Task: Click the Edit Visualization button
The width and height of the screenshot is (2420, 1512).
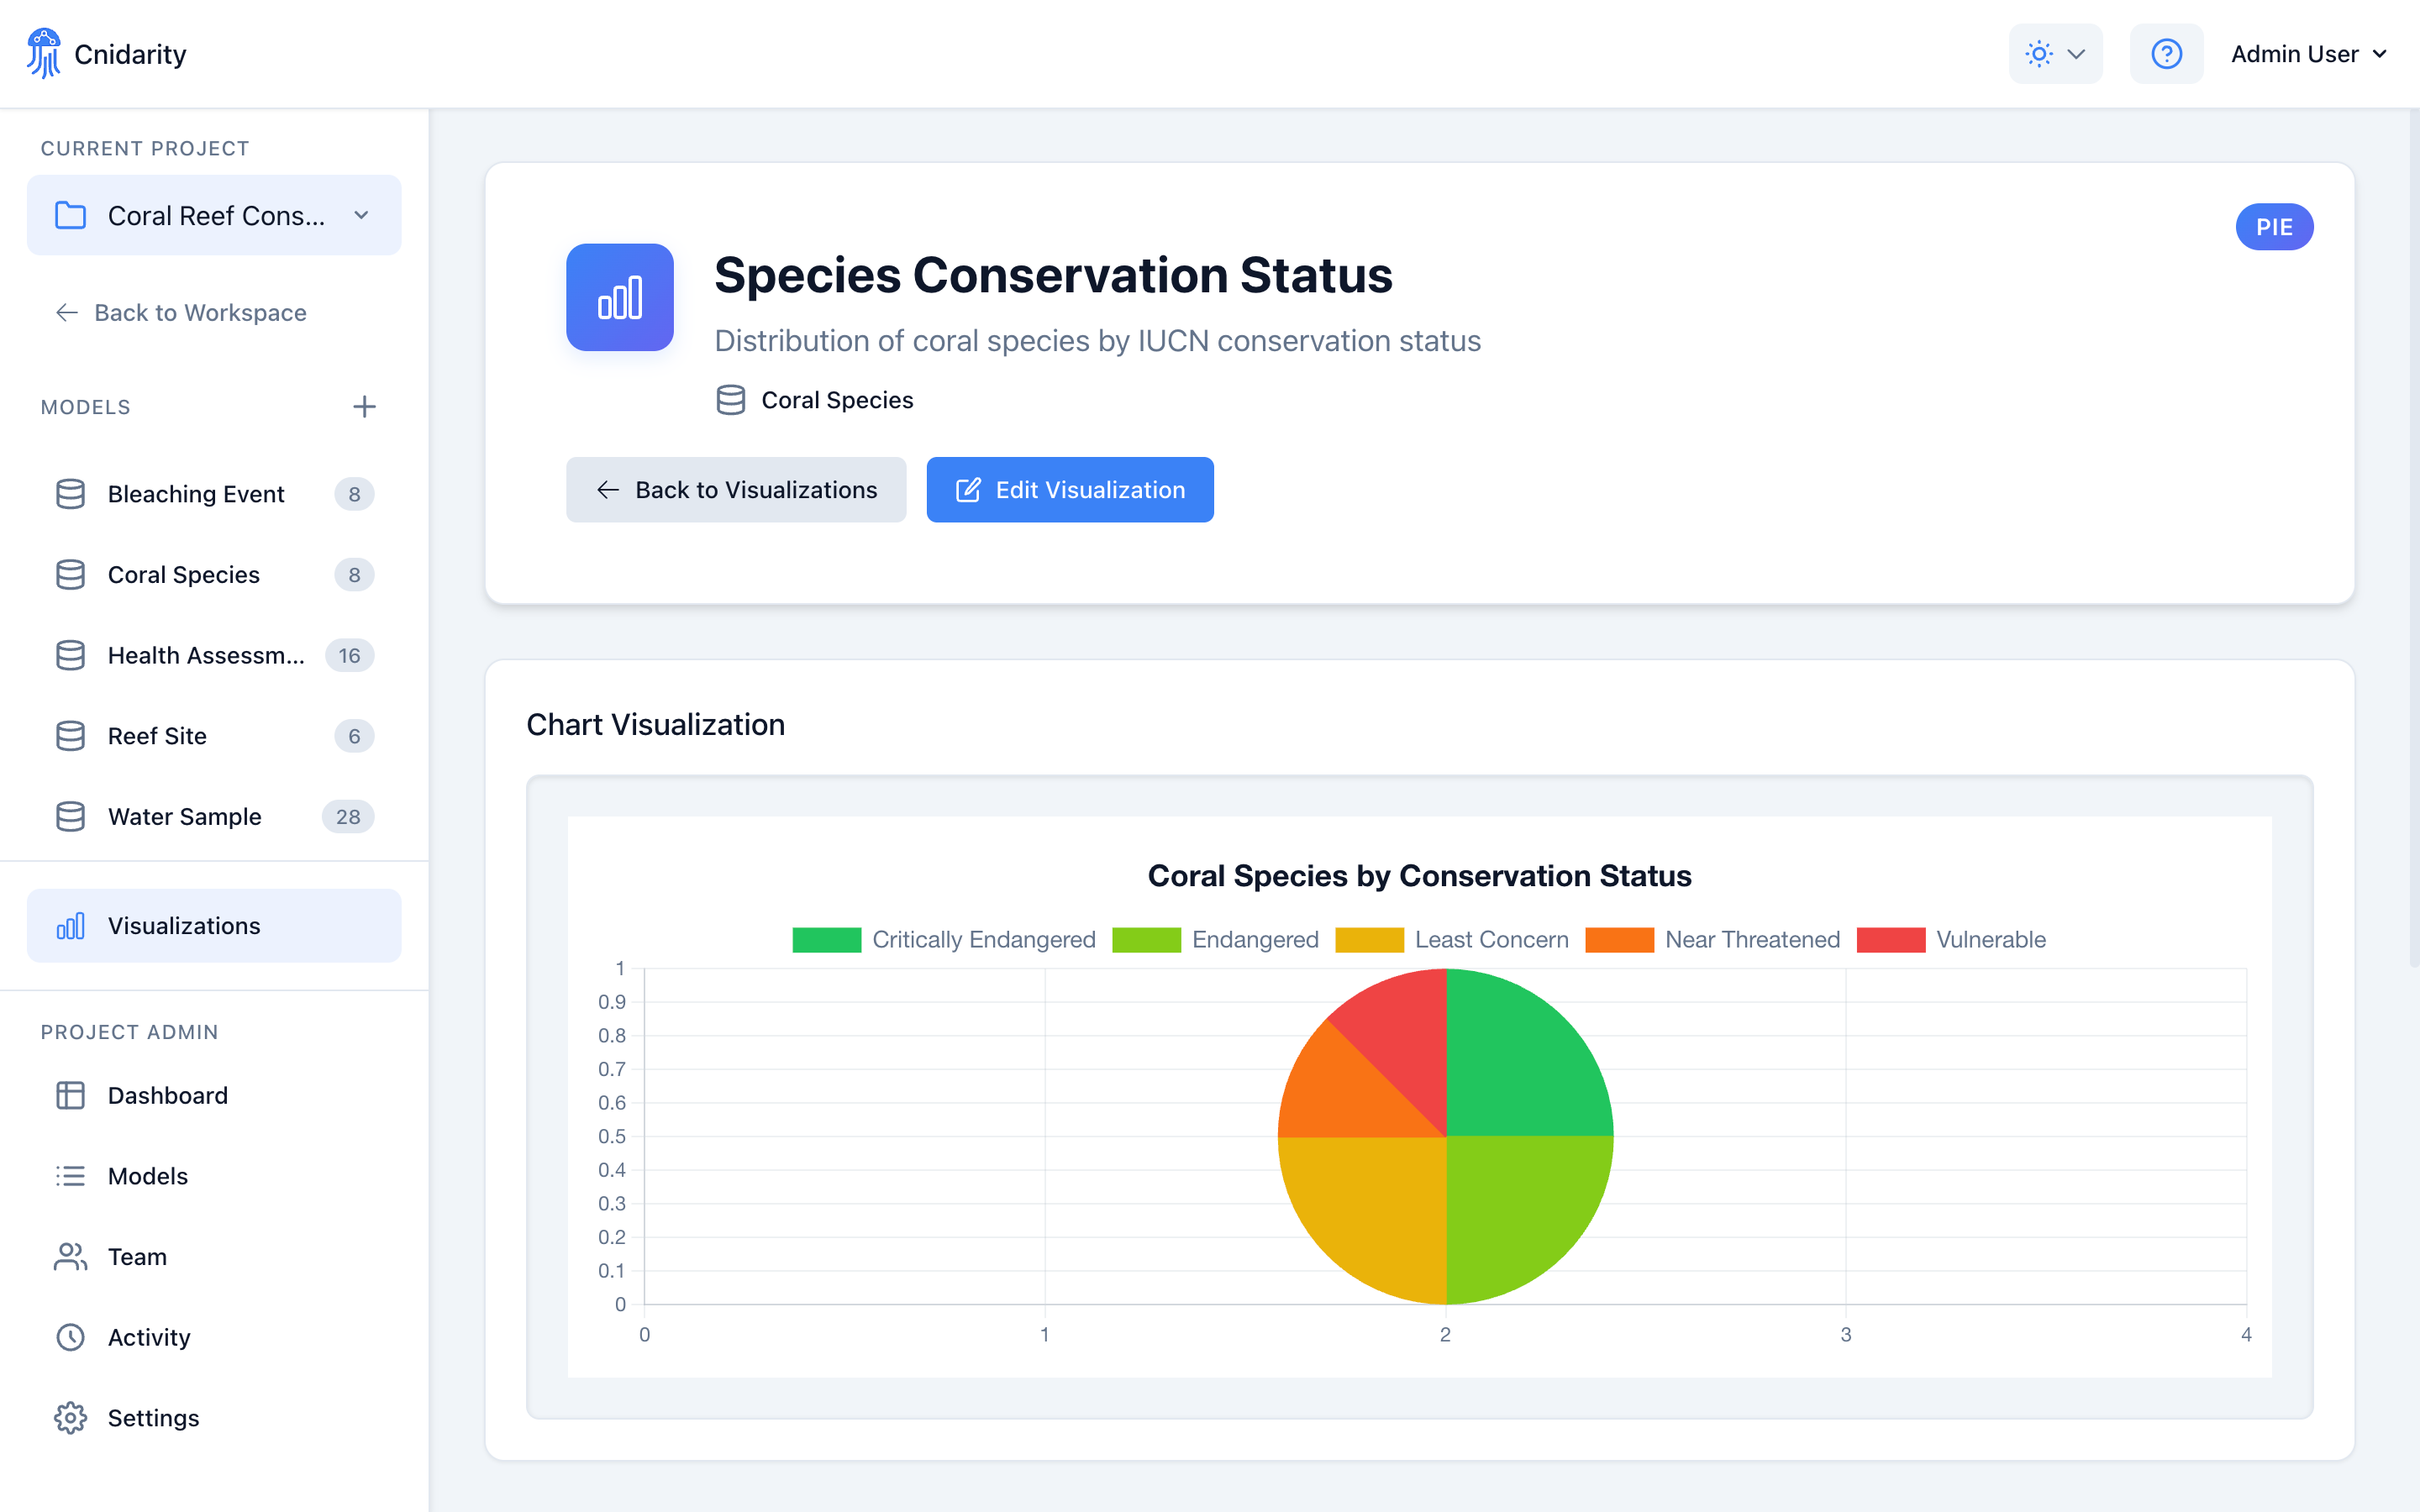Action: pyautogui.click(x=1069, y=489)
